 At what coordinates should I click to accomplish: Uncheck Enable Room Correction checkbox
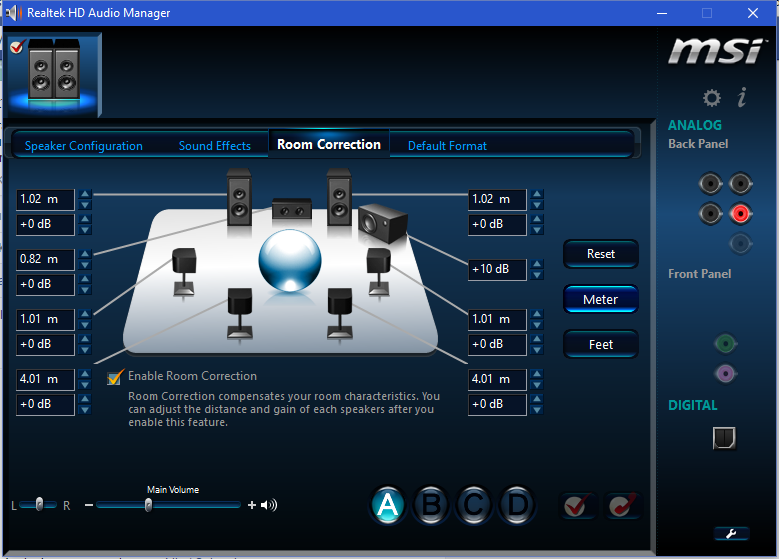115,377
